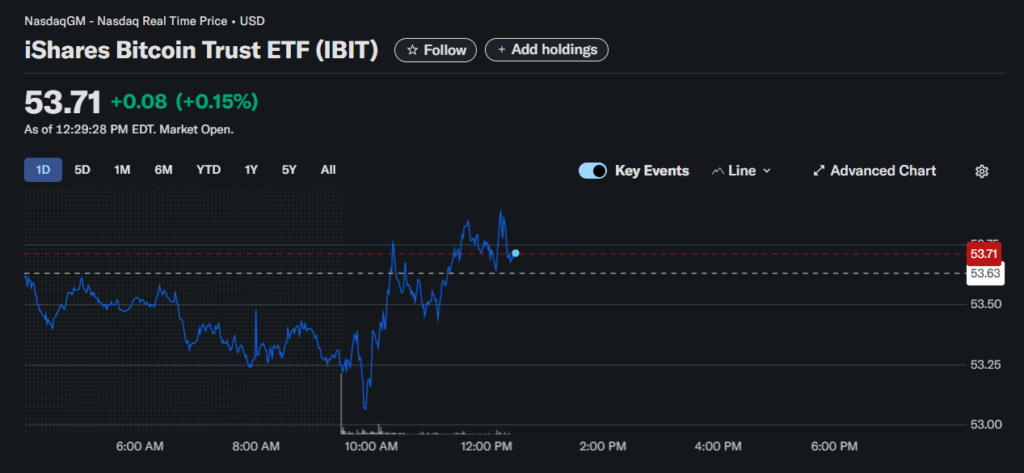Switch to the 5D range
The height and width of the screenshot is (473, 1024).
[82, 170]
